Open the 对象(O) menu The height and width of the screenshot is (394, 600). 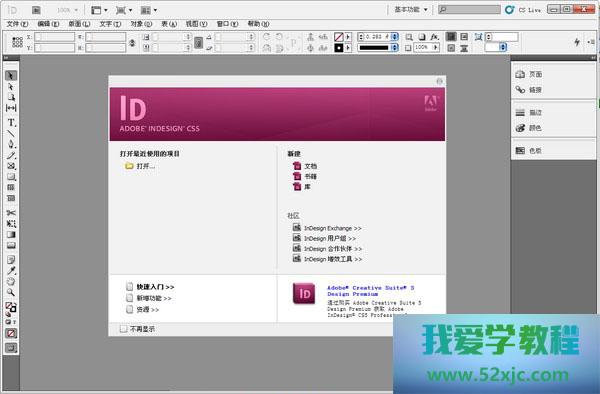(x=141, y=24)
